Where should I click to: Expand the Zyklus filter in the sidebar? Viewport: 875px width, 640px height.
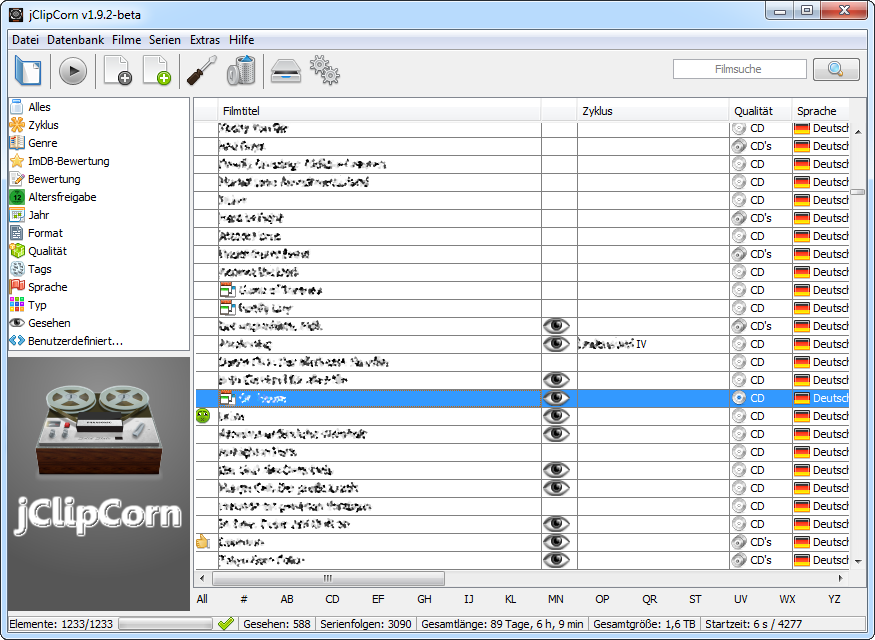(43, 125)
